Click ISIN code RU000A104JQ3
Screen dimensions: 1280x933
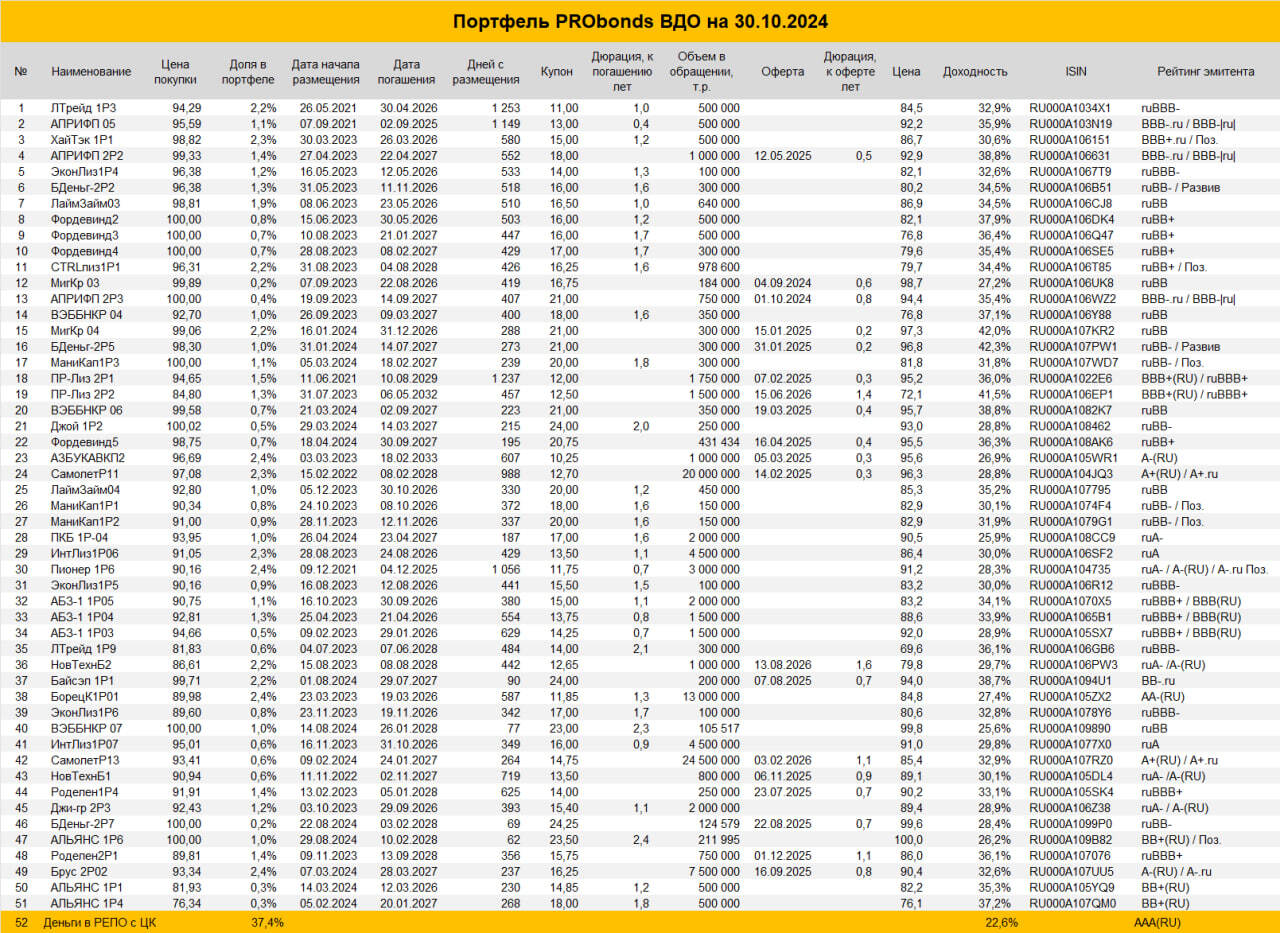(1070, 474)
